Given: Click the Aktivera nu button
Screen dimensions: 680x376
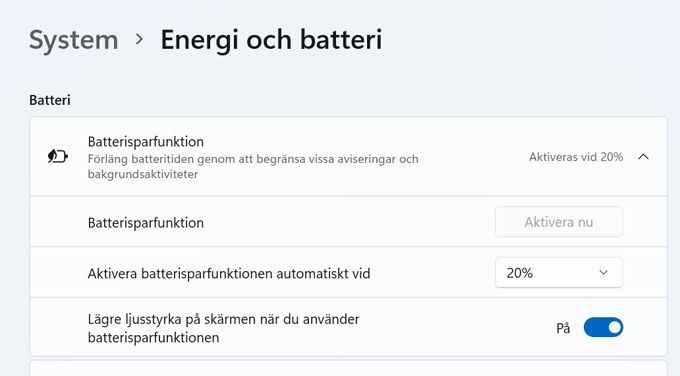Looking at the screenshot, I should pyautogui.click(x=559, y=222).
